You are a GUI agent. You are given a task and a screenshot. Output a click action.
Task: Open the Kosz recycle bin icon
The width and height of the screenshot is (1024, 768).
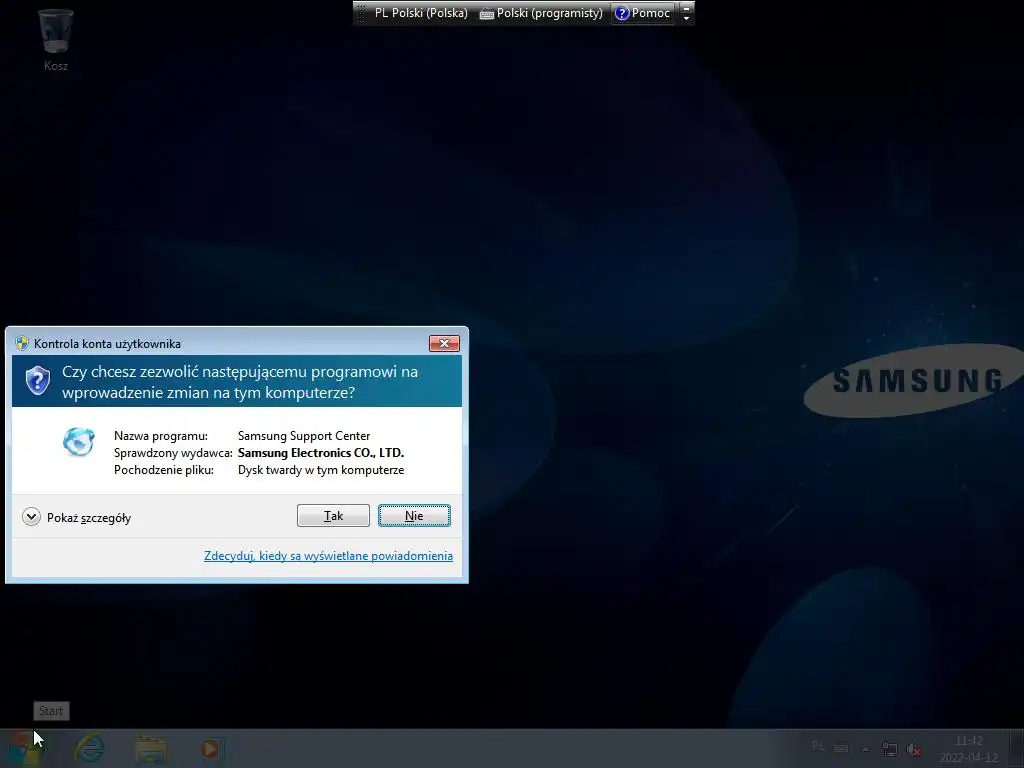[x=56, y=39]
